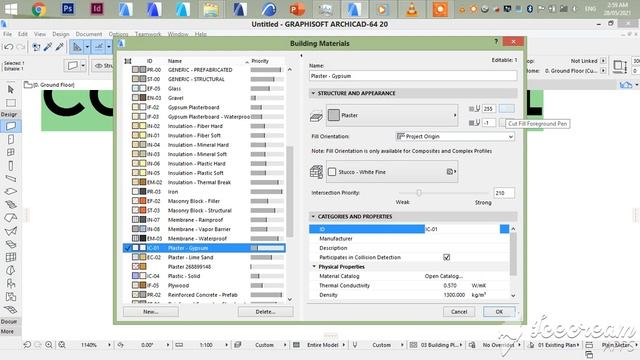Select the Stair tool in toolbox
The image size is (640, 360).
pyautogui.click(x=11, y=204)
